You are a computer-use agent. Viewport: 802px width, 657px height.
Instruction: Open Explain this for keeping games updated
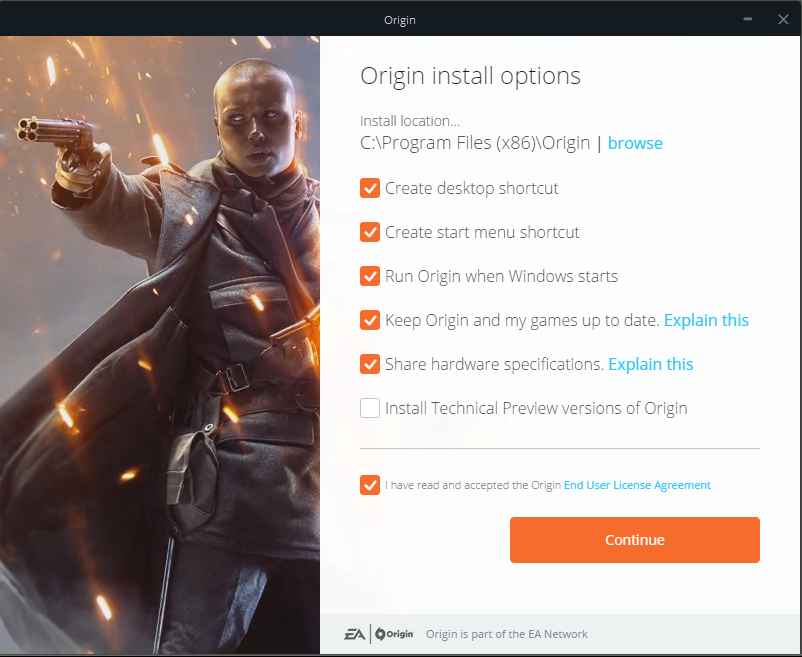(x=706, y=320)
